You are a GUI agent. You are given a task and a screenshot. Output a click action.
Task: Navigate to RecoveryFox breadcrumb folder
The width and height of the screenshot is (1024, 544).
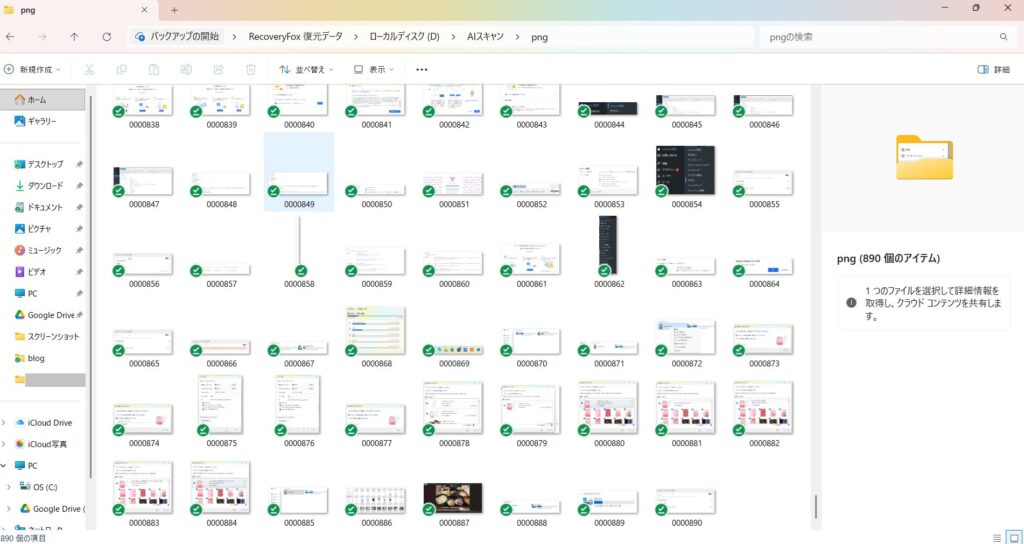[295, 37]
